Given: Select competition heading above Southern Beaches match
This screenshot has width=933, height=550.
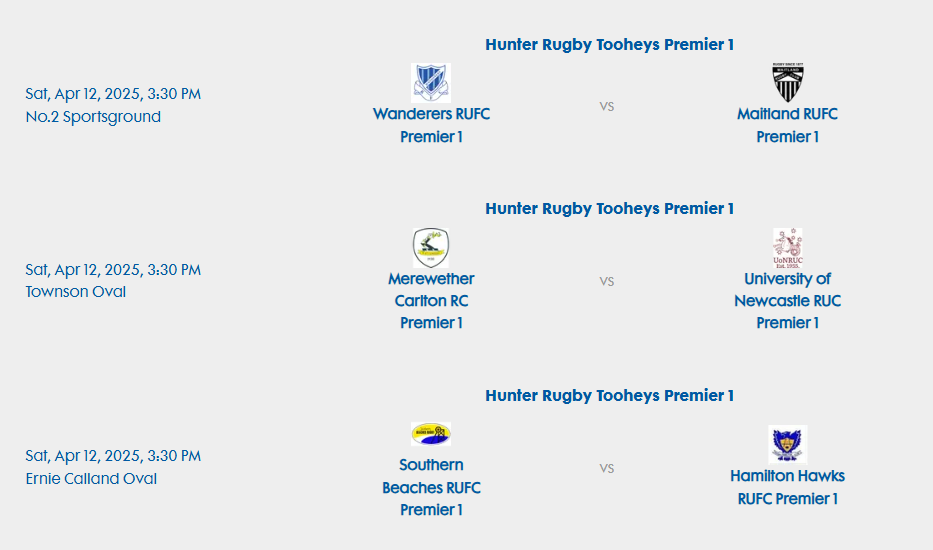Looking at the screenshot, I should click(x=609, y=396).
